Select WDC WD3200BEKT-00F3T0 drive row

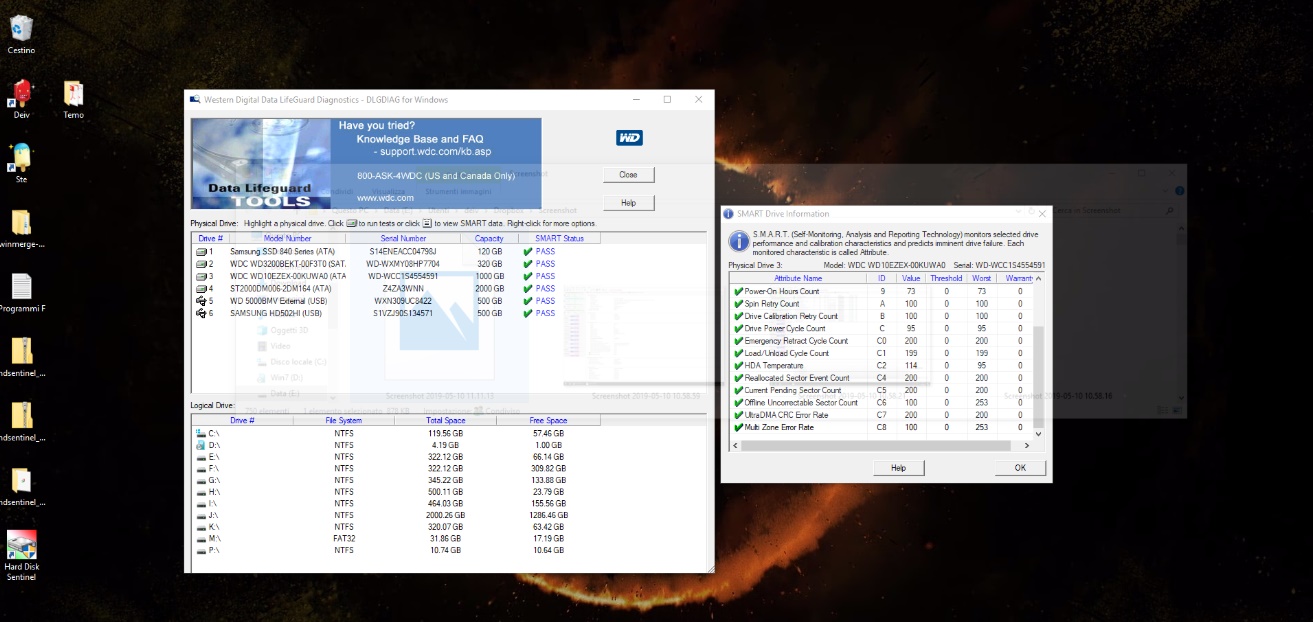point(397,264)
